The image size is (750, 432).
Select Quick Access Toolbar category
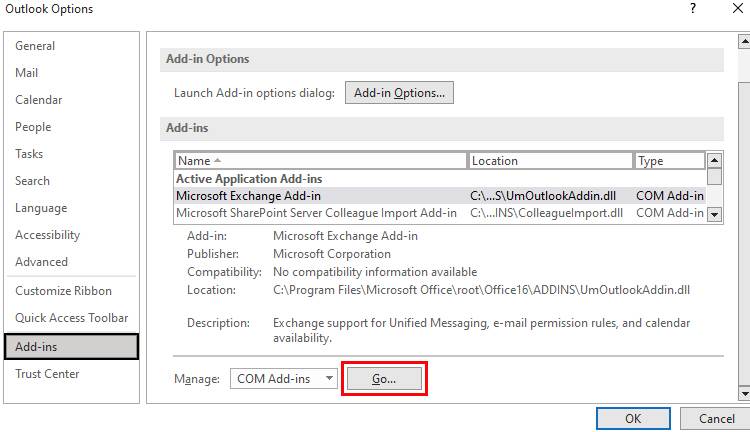71,318
